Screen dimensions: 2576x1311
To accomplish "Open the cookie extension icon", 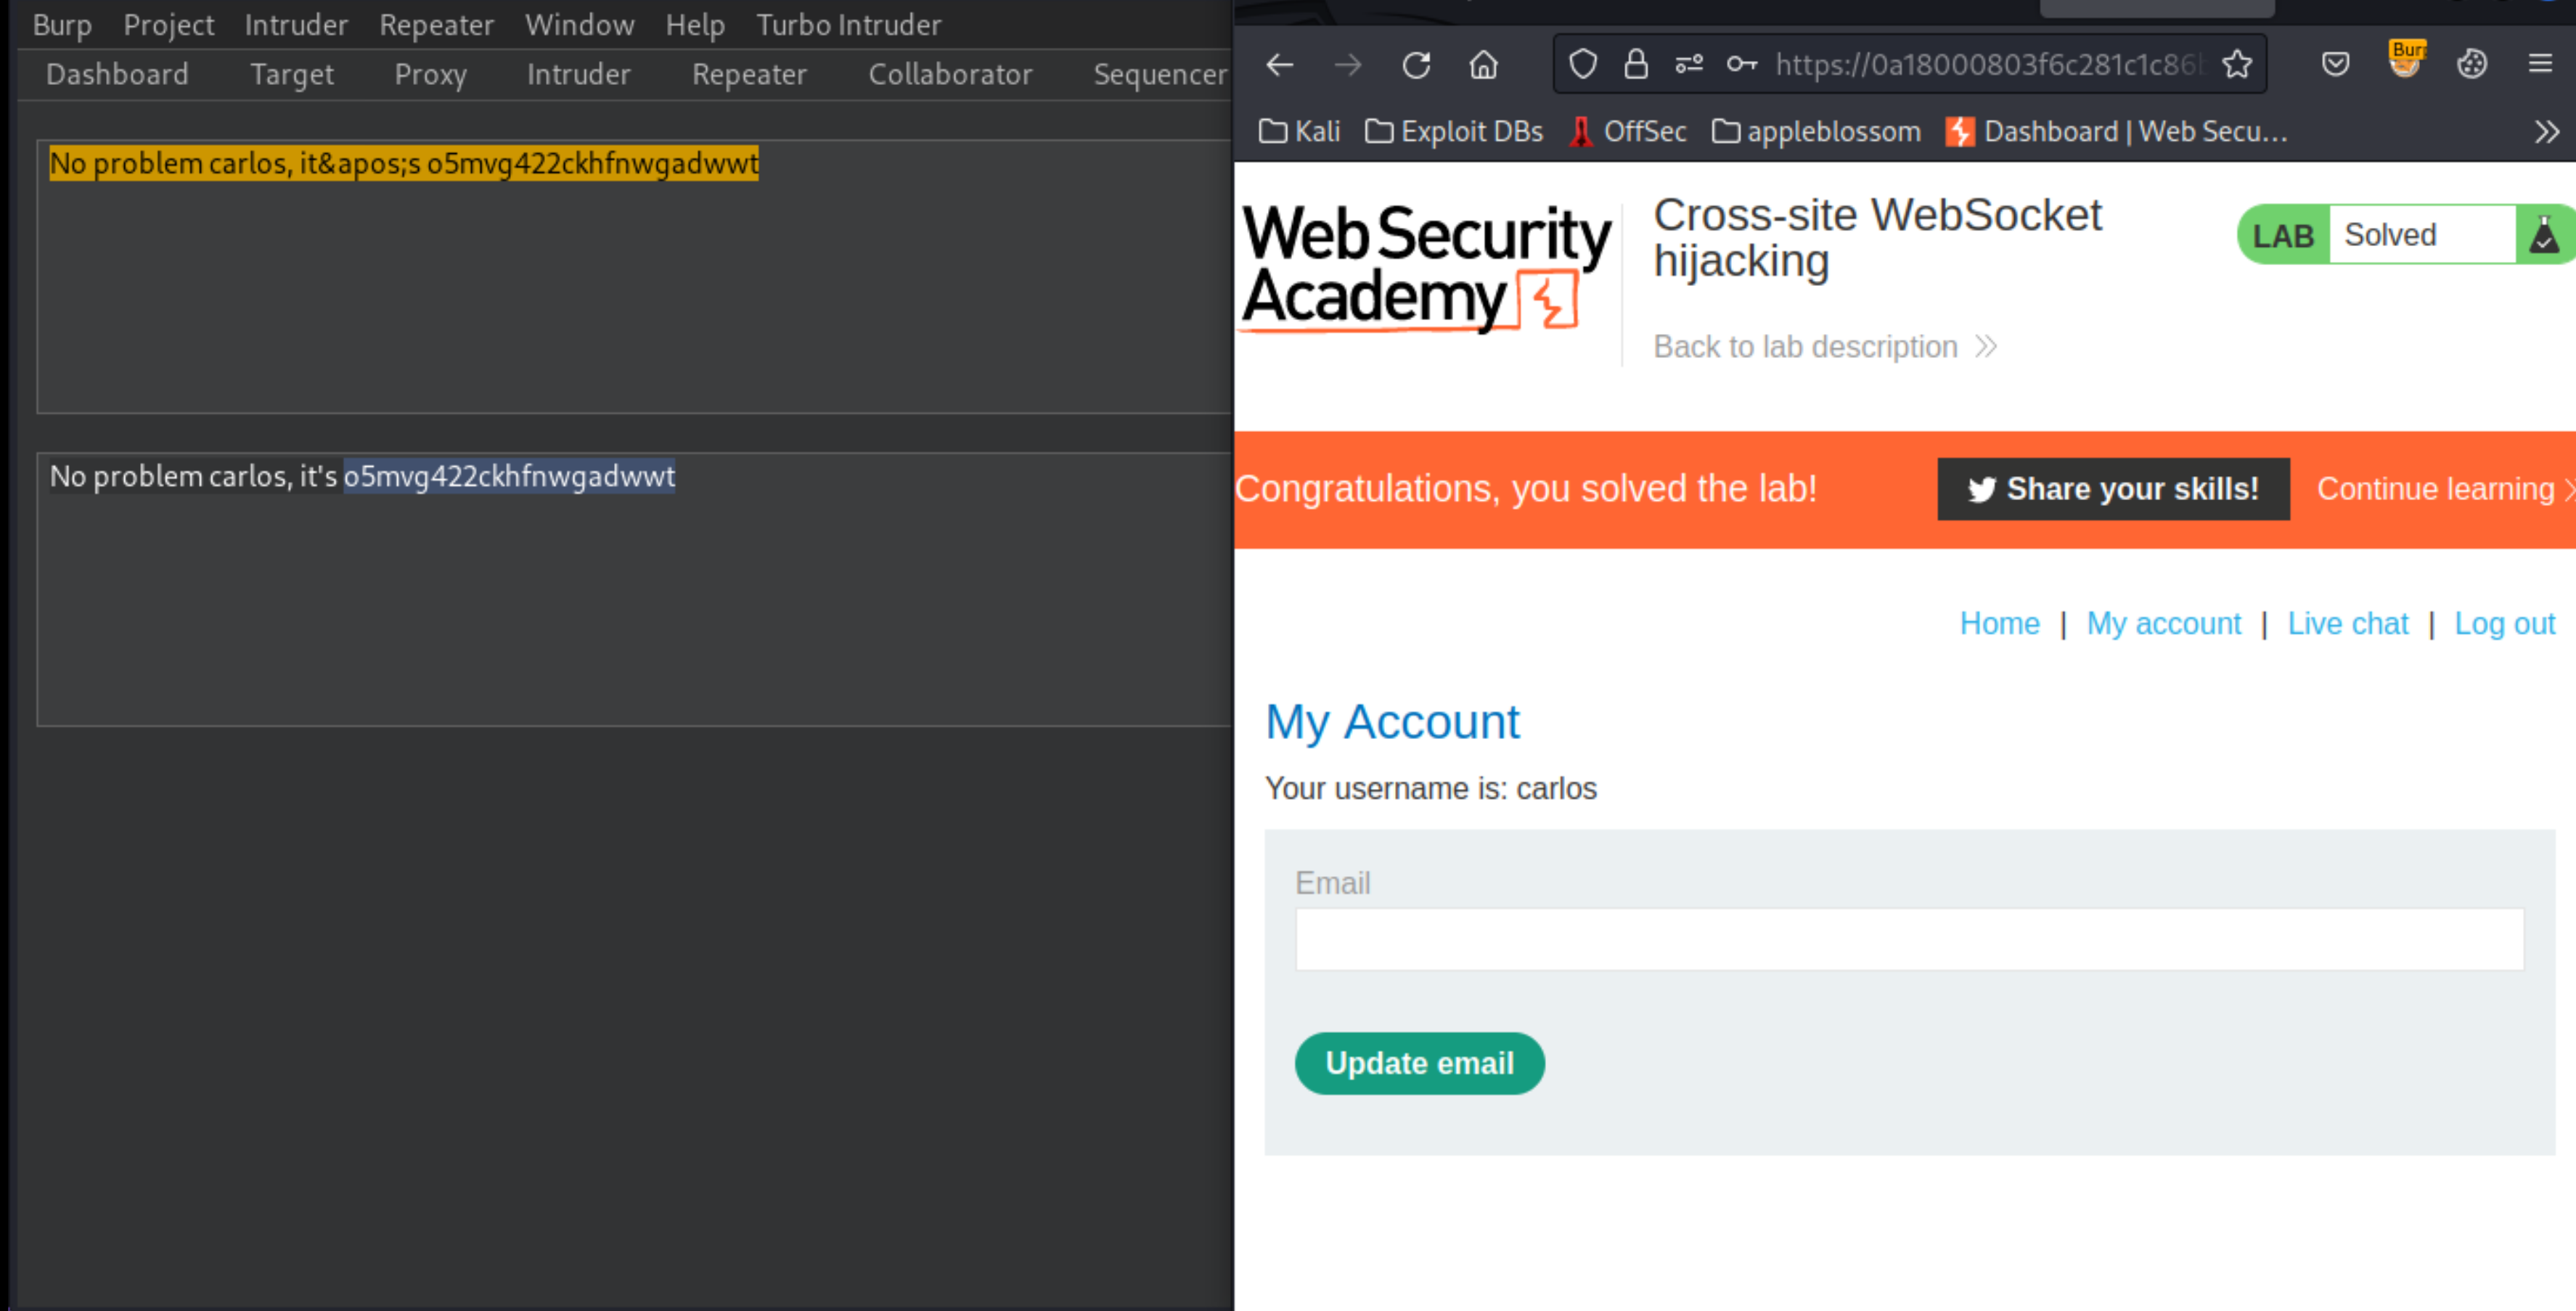I will pyautogui.click(x=2472, y=64).
